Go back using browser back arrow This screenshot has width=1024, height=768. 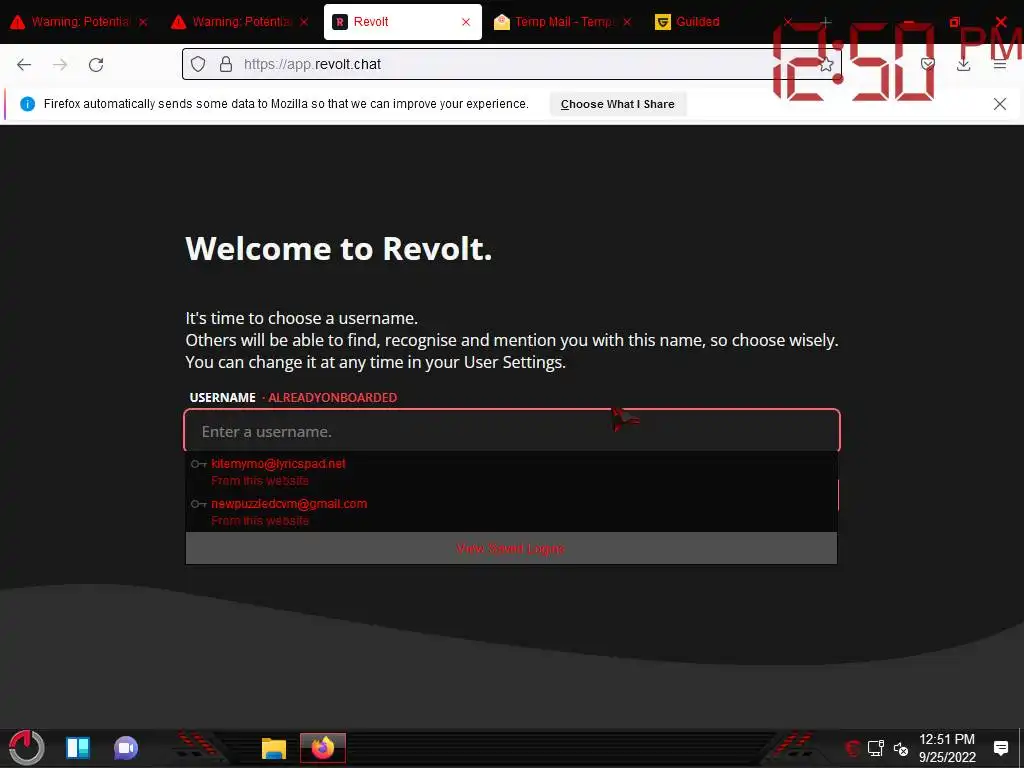tap(24, 64)
